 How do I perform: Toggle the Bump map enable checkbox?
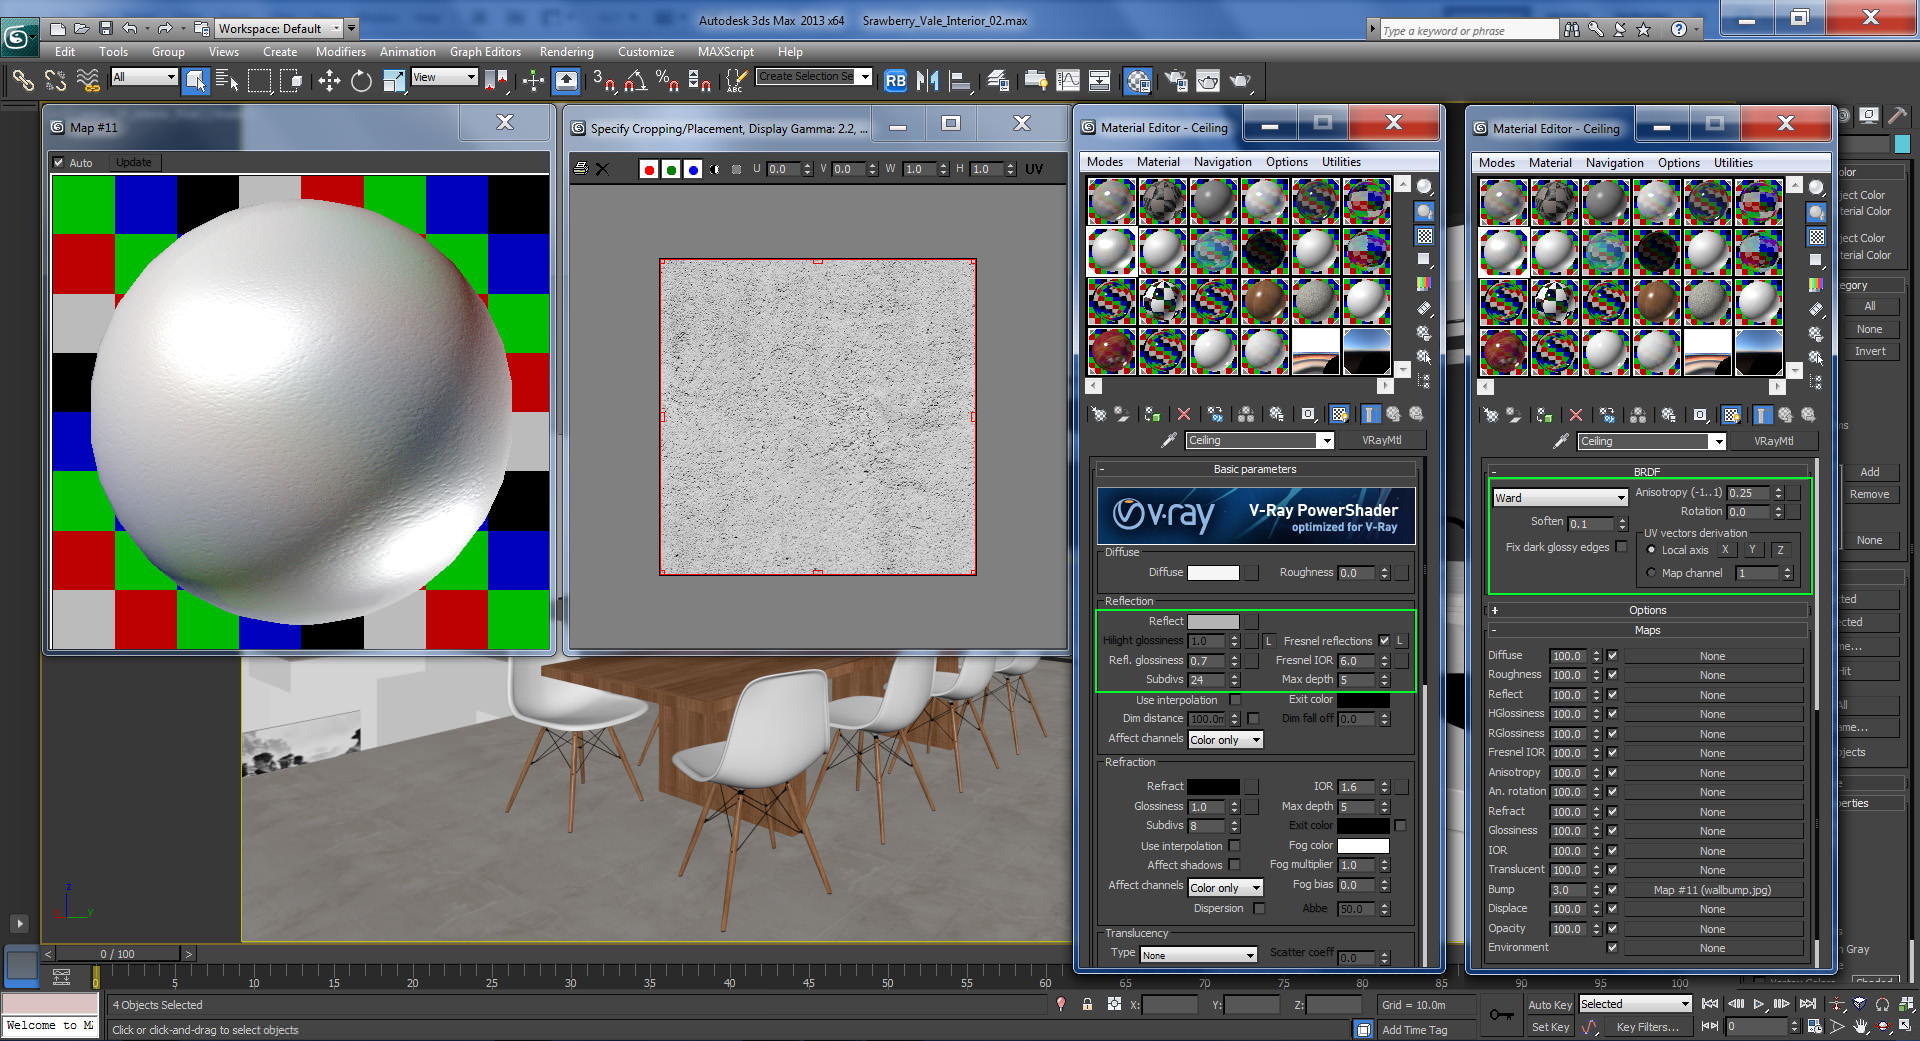1612,889
